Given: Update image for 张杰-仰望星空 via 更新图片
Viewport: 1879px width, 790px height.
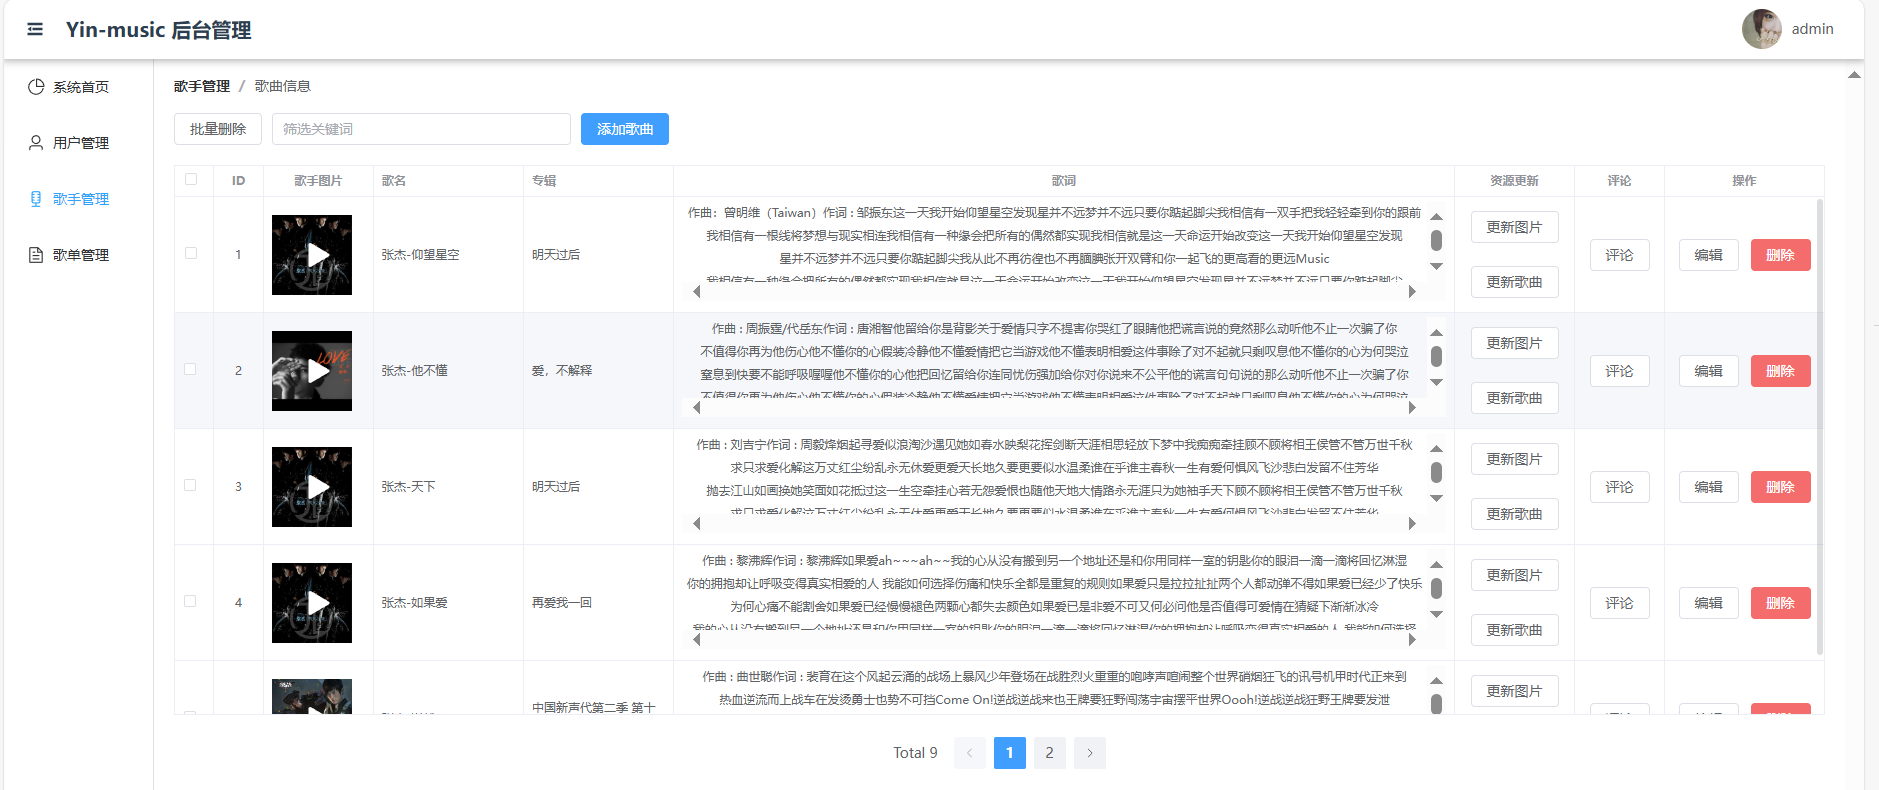Looking at the screenshot, I should [1514, 227].
